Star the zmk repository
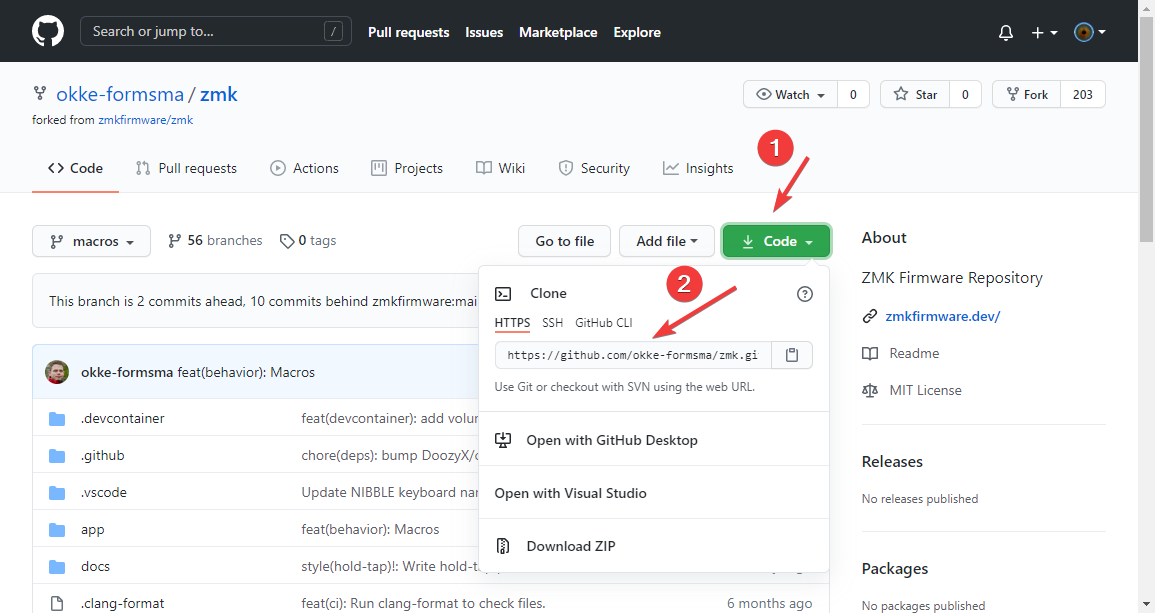Viewport: 1155px width, 613px height. [915, 95]
